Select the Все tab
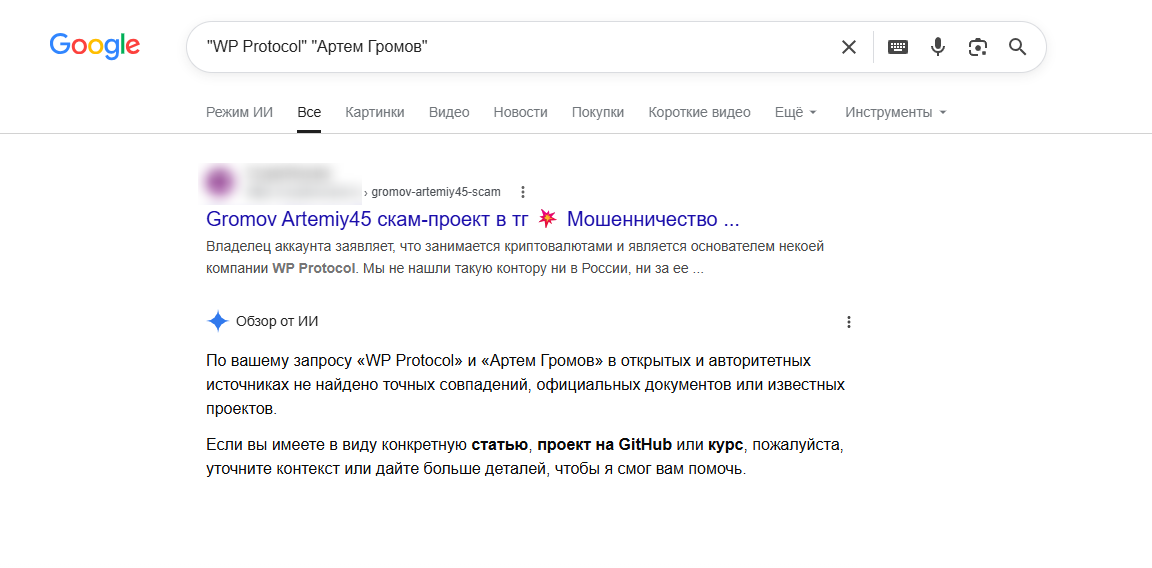 point(309,112)
